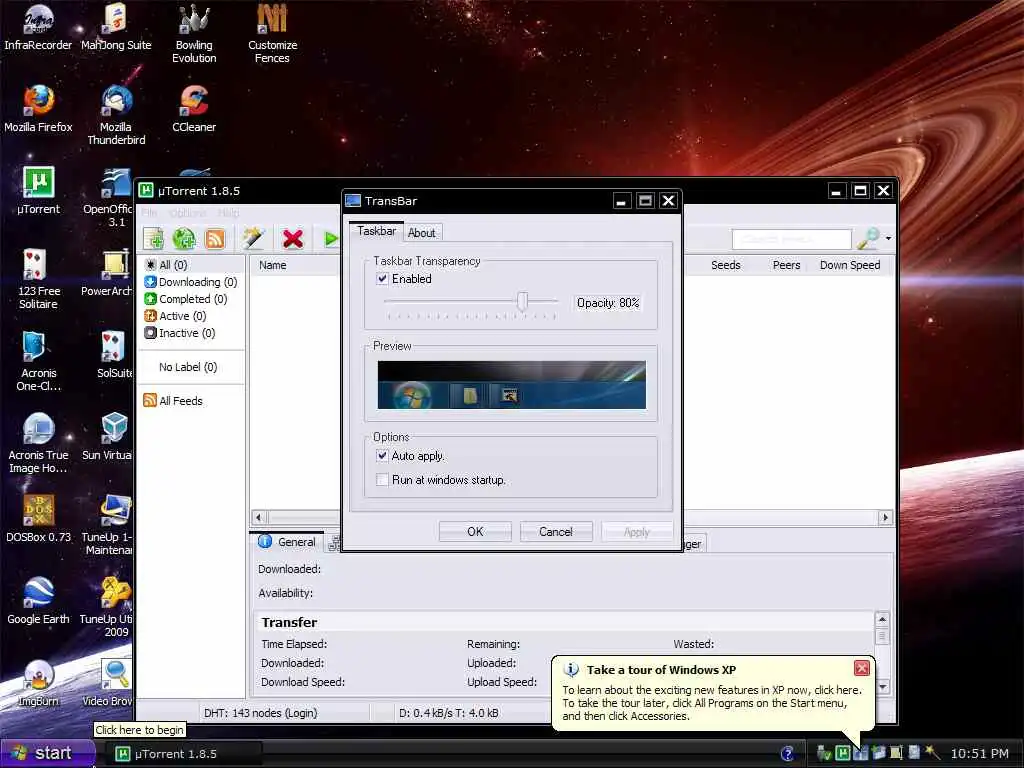Open 123 Free Solitaire desktop icon
The height and width of the screenshot is (768, 1024).
(x=38, y=279)
